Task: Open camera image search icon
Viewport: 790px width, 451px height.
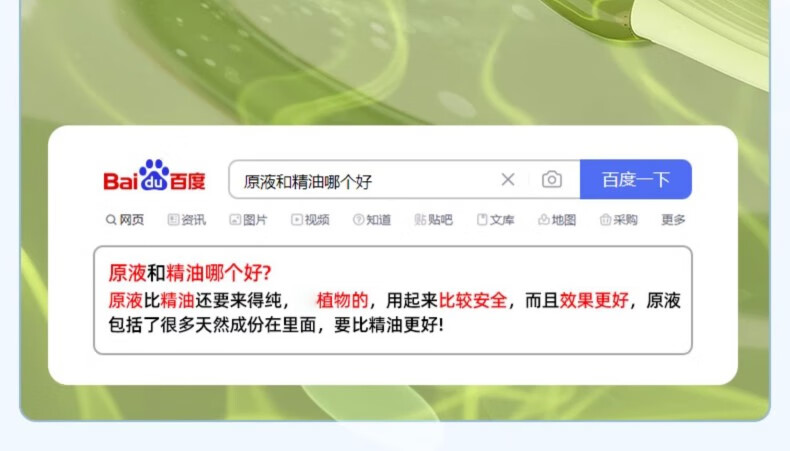Action: click(552, 179)
